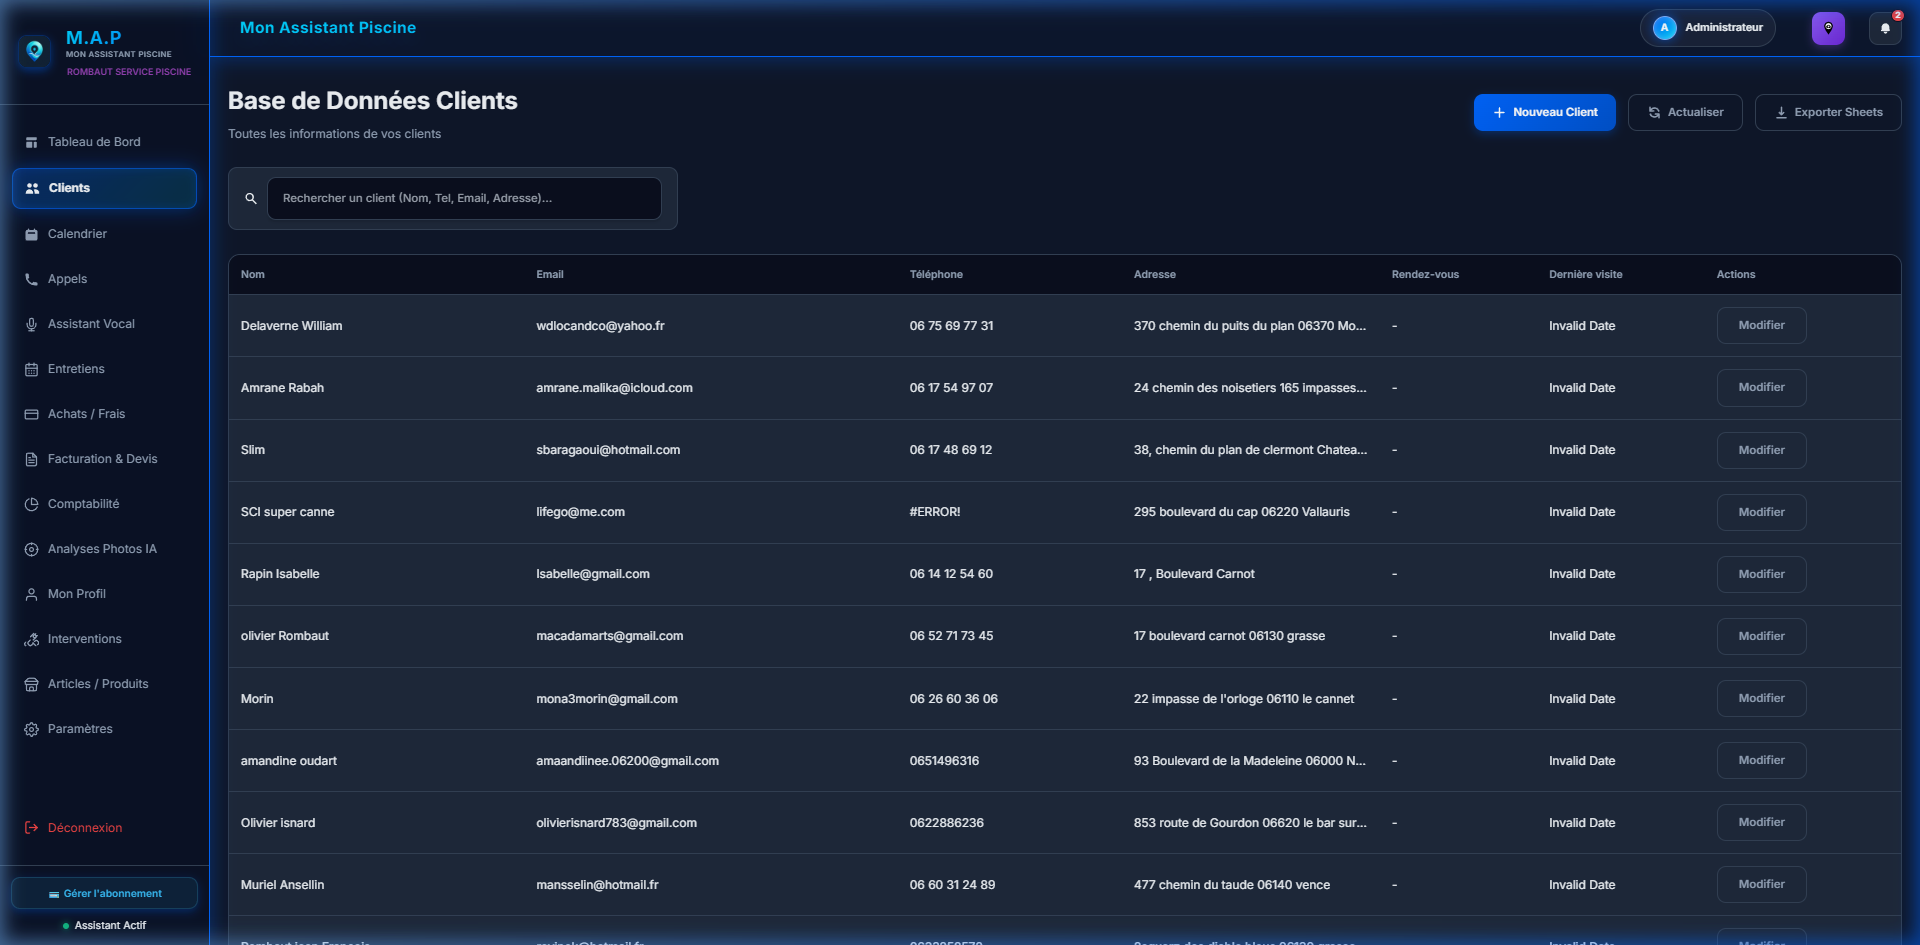1920x945 pixels.
Task: Click the notification bell icon
Action: tap(1884, 29)
